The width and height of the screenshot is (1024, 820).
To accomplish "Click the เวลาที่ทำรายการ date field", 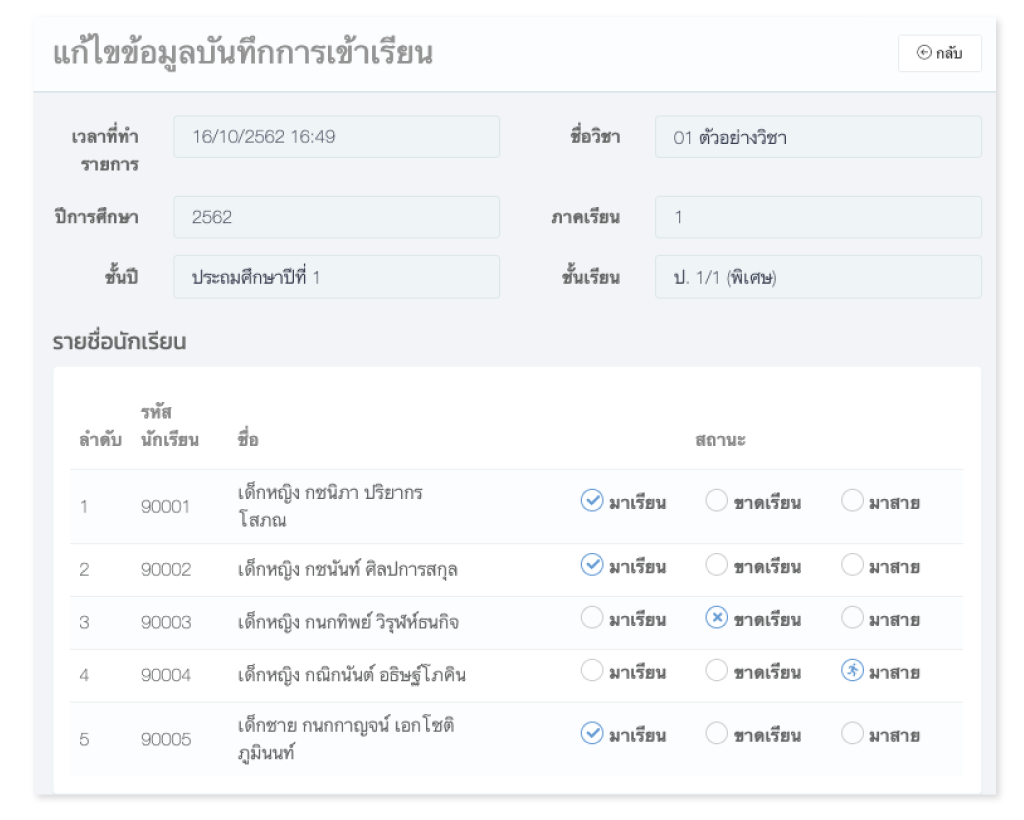I will (x=336, y=137).
